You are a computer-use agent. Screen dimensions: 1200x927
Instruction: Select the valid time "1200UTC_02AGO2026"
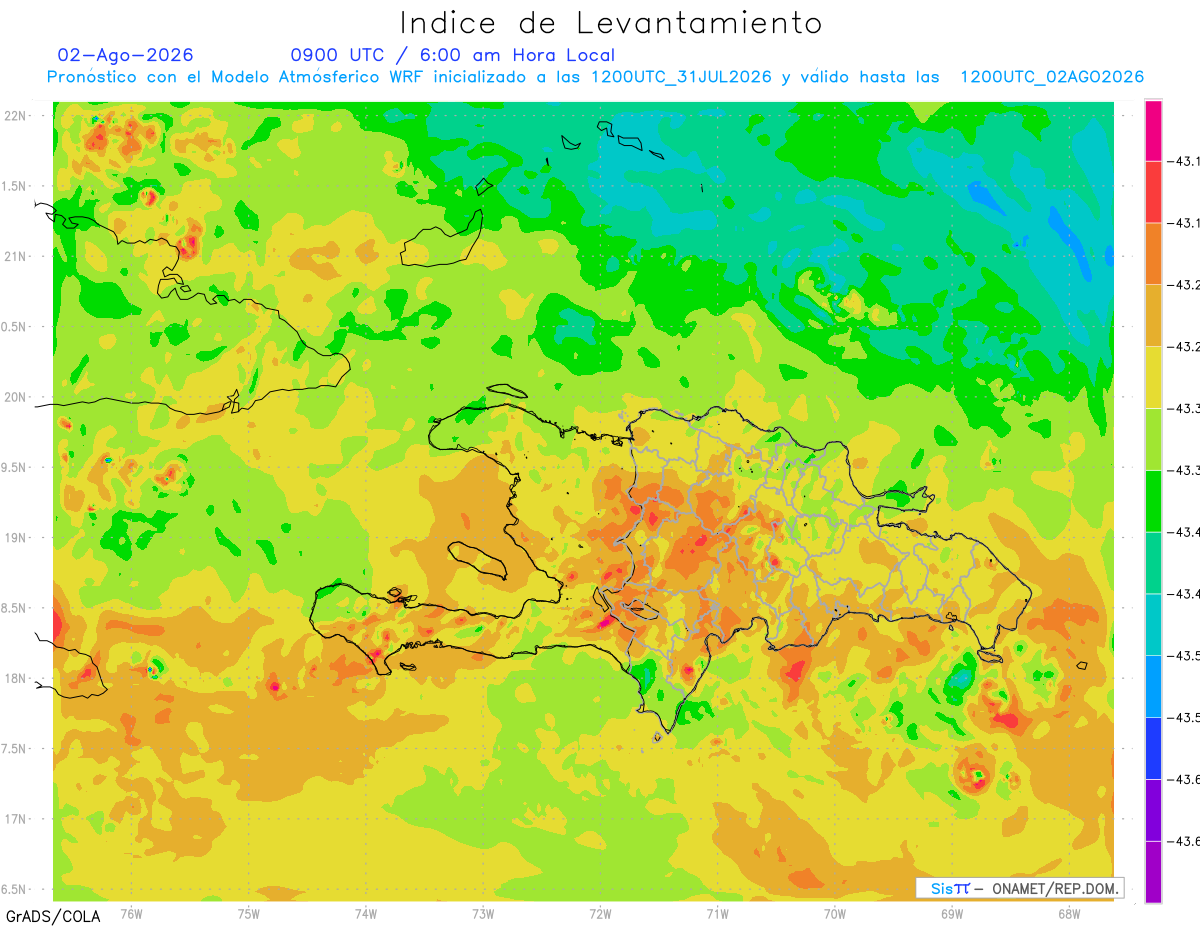1052,77
